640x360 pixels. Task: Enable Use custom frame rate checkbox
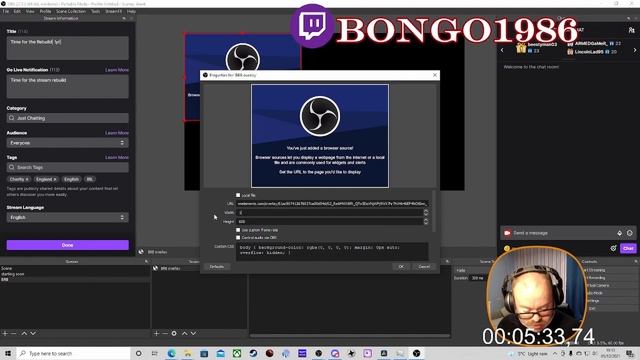pos(238,230)
